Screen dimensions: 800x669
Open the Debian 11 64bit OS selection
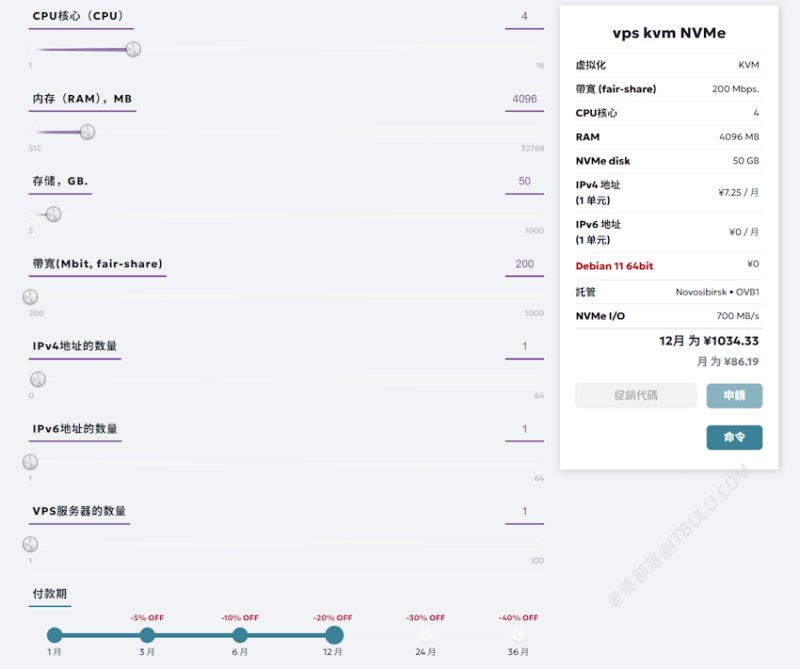click(614, 266)
